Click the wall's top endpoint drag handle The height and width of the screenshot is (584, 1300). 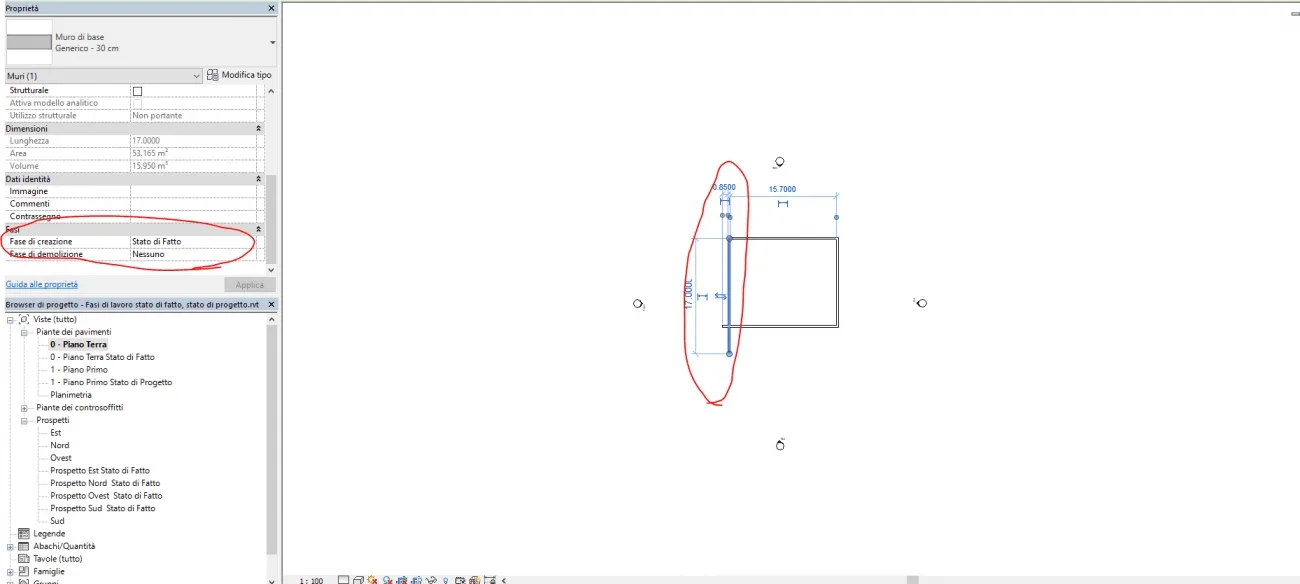(x=729, y=238)
